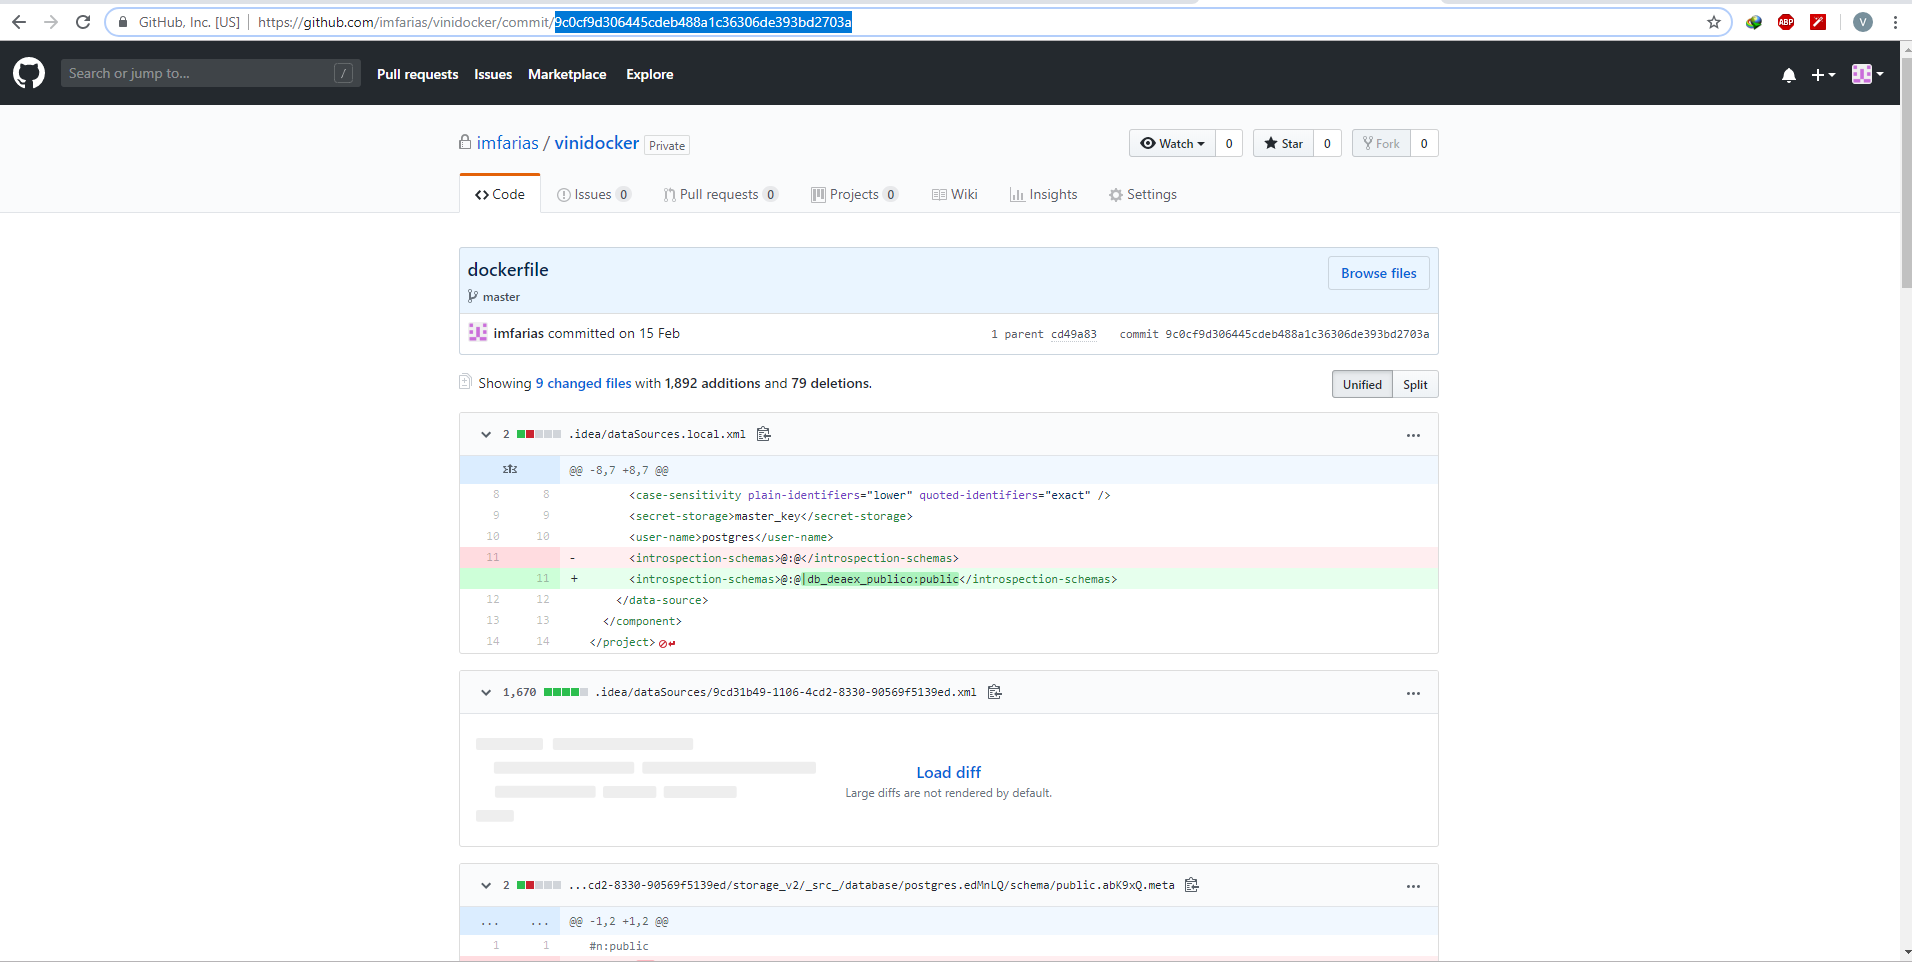The width and height of the screenshot is (1912, 962).
Task: Open vinidocker repository link
Action: tap(596, 143)
